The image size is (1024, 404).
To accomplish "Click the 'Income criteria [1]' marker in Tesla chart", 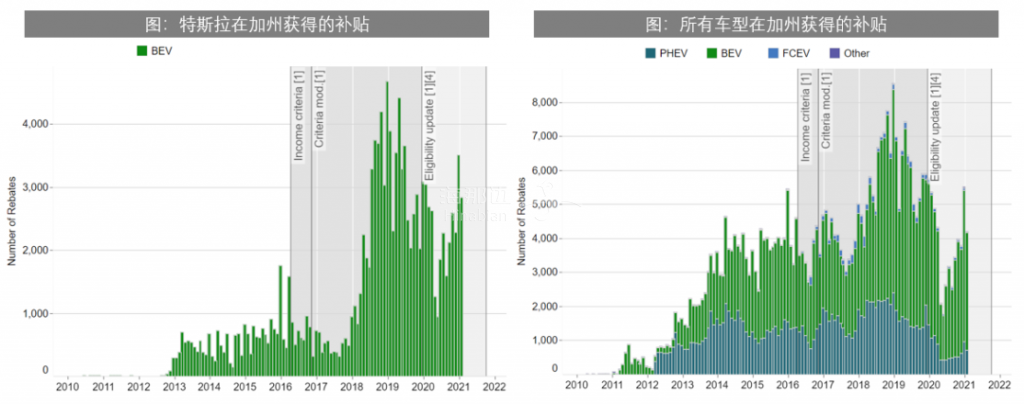I will (x=298, y=116).
